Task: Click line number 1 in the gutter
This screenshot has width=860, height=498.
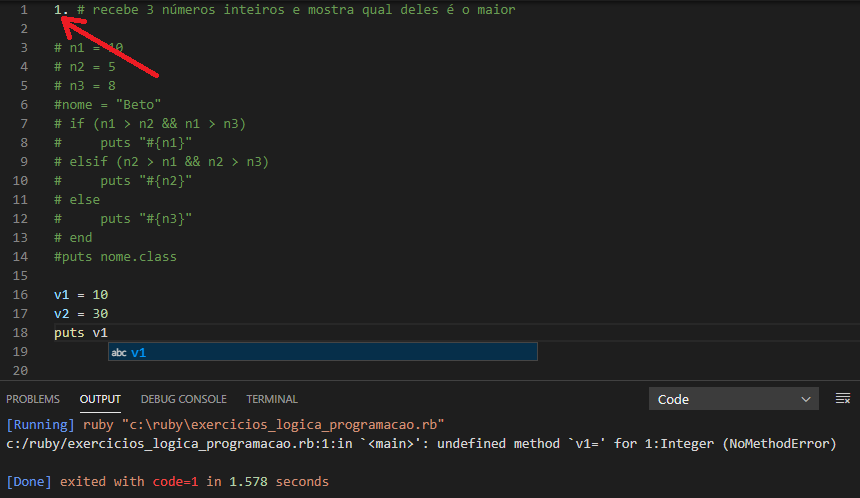Action: pos(22,9)
